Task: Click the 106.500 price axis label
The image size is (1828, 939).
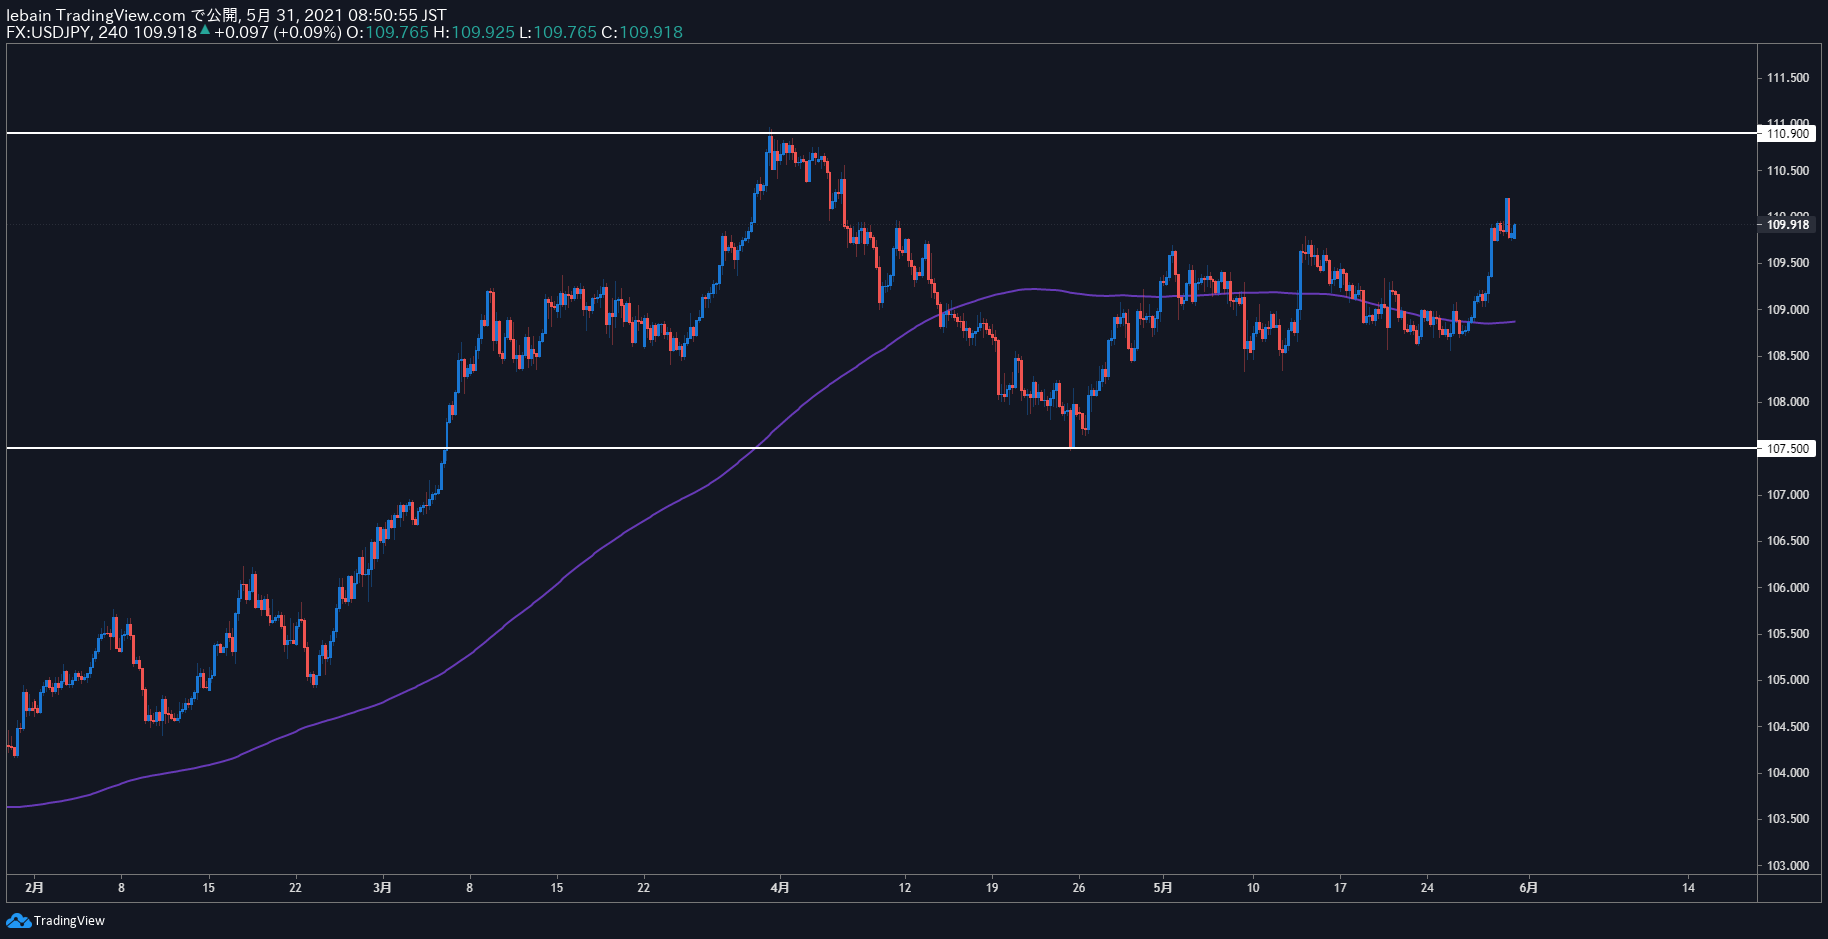Action: [x=1787, y=541]
